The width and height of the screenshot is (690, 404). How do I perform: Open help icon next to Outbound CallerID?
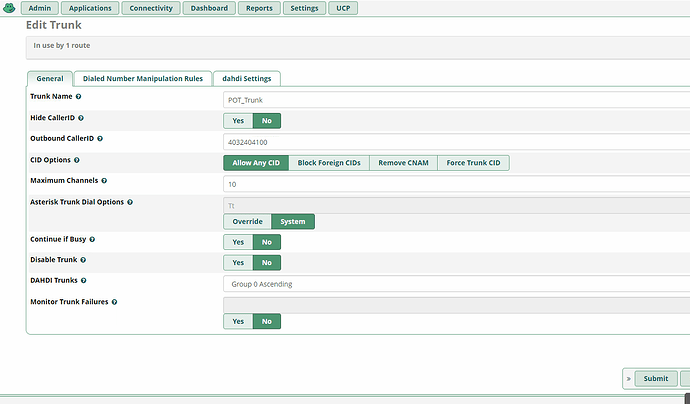click(x=100, y=139)
